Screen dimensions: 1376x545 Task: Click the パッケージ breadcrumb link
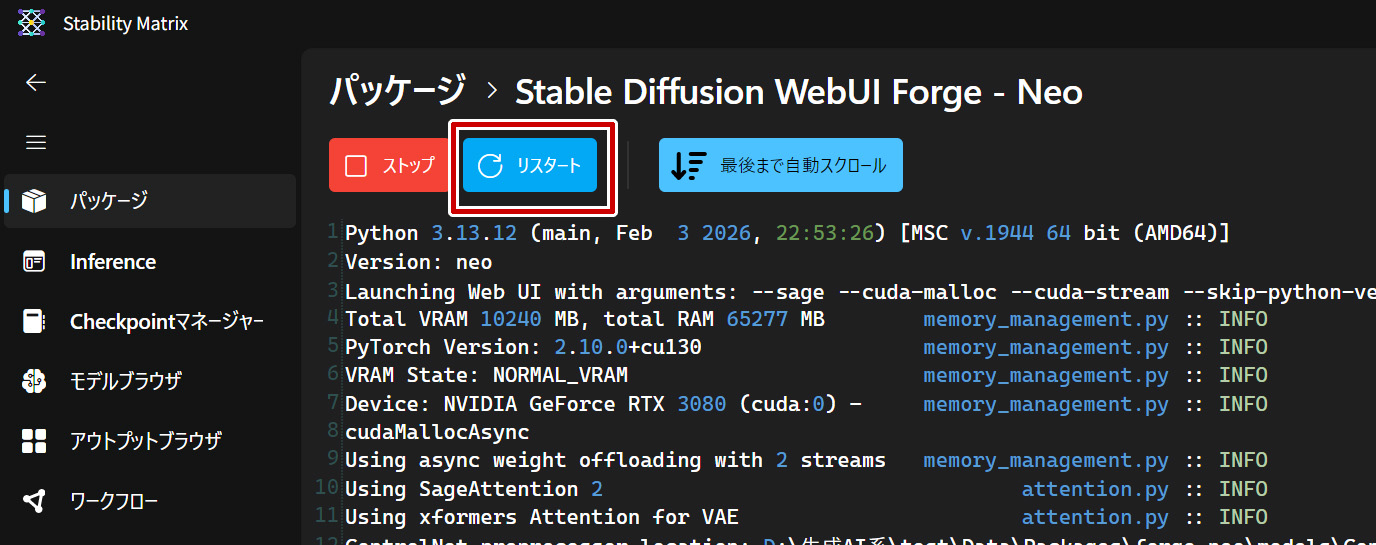(x=398, y=92)
